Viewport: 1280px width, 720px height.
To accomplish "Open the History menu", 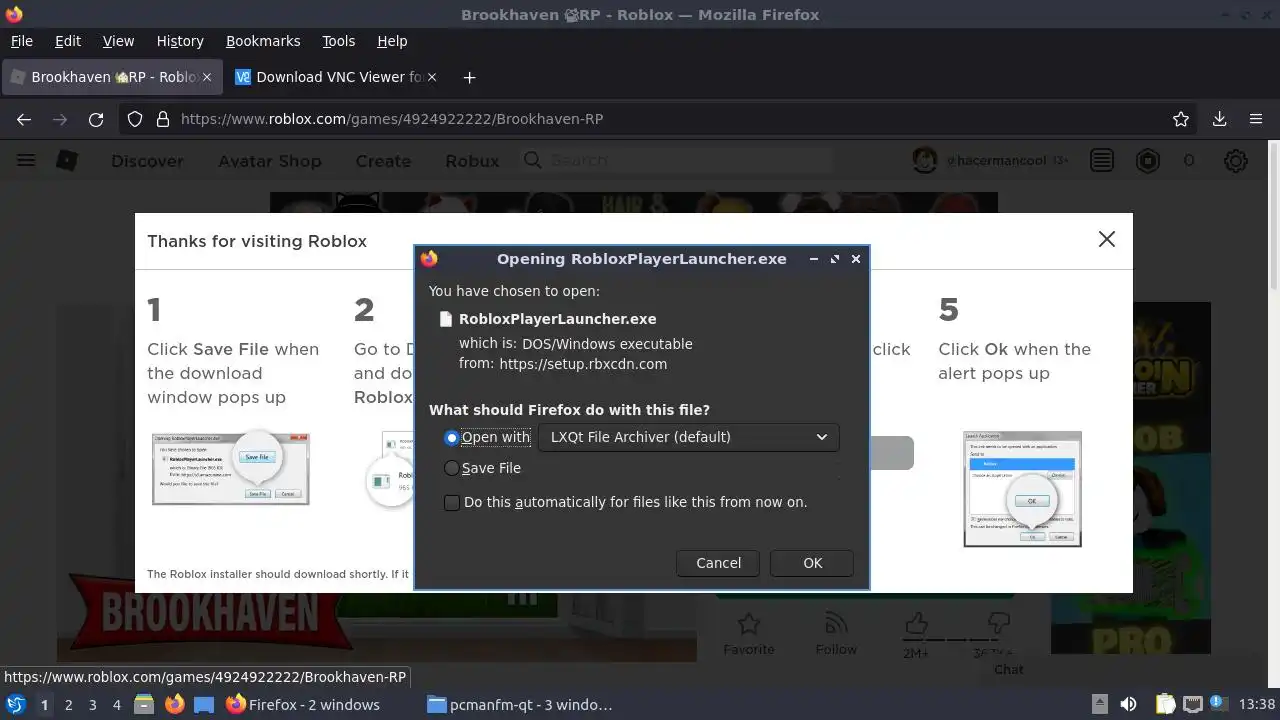I will [x=180, y=41].
